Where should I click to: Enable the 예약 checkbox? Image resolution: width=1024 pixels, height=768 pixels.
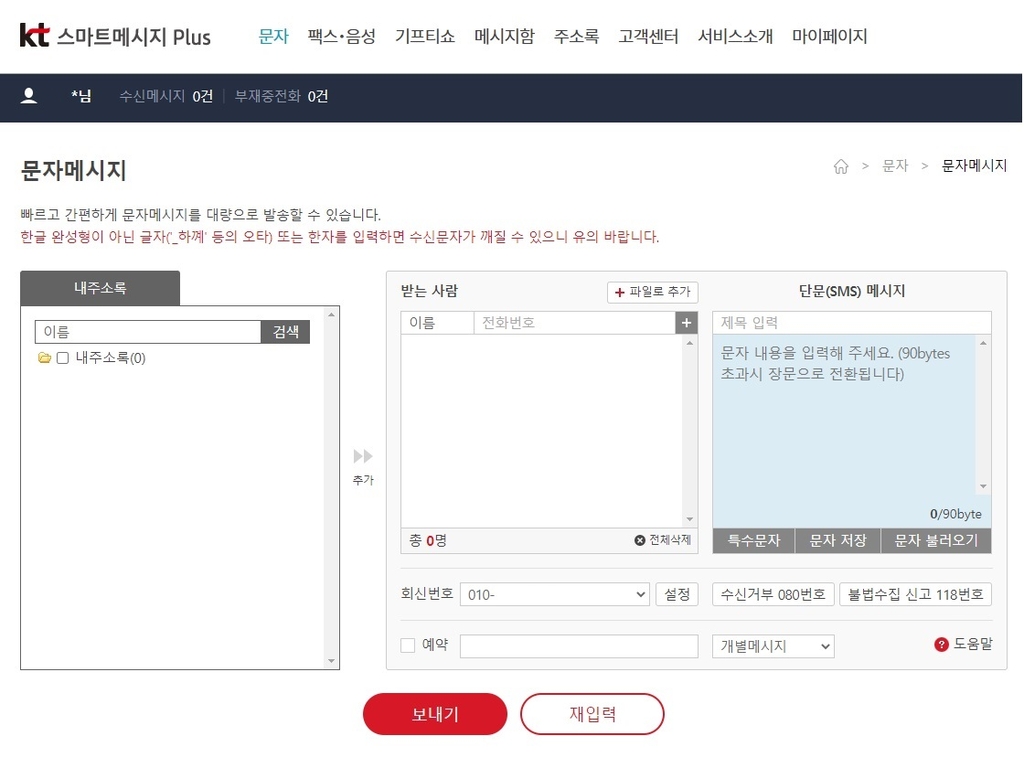coord(408,646)
